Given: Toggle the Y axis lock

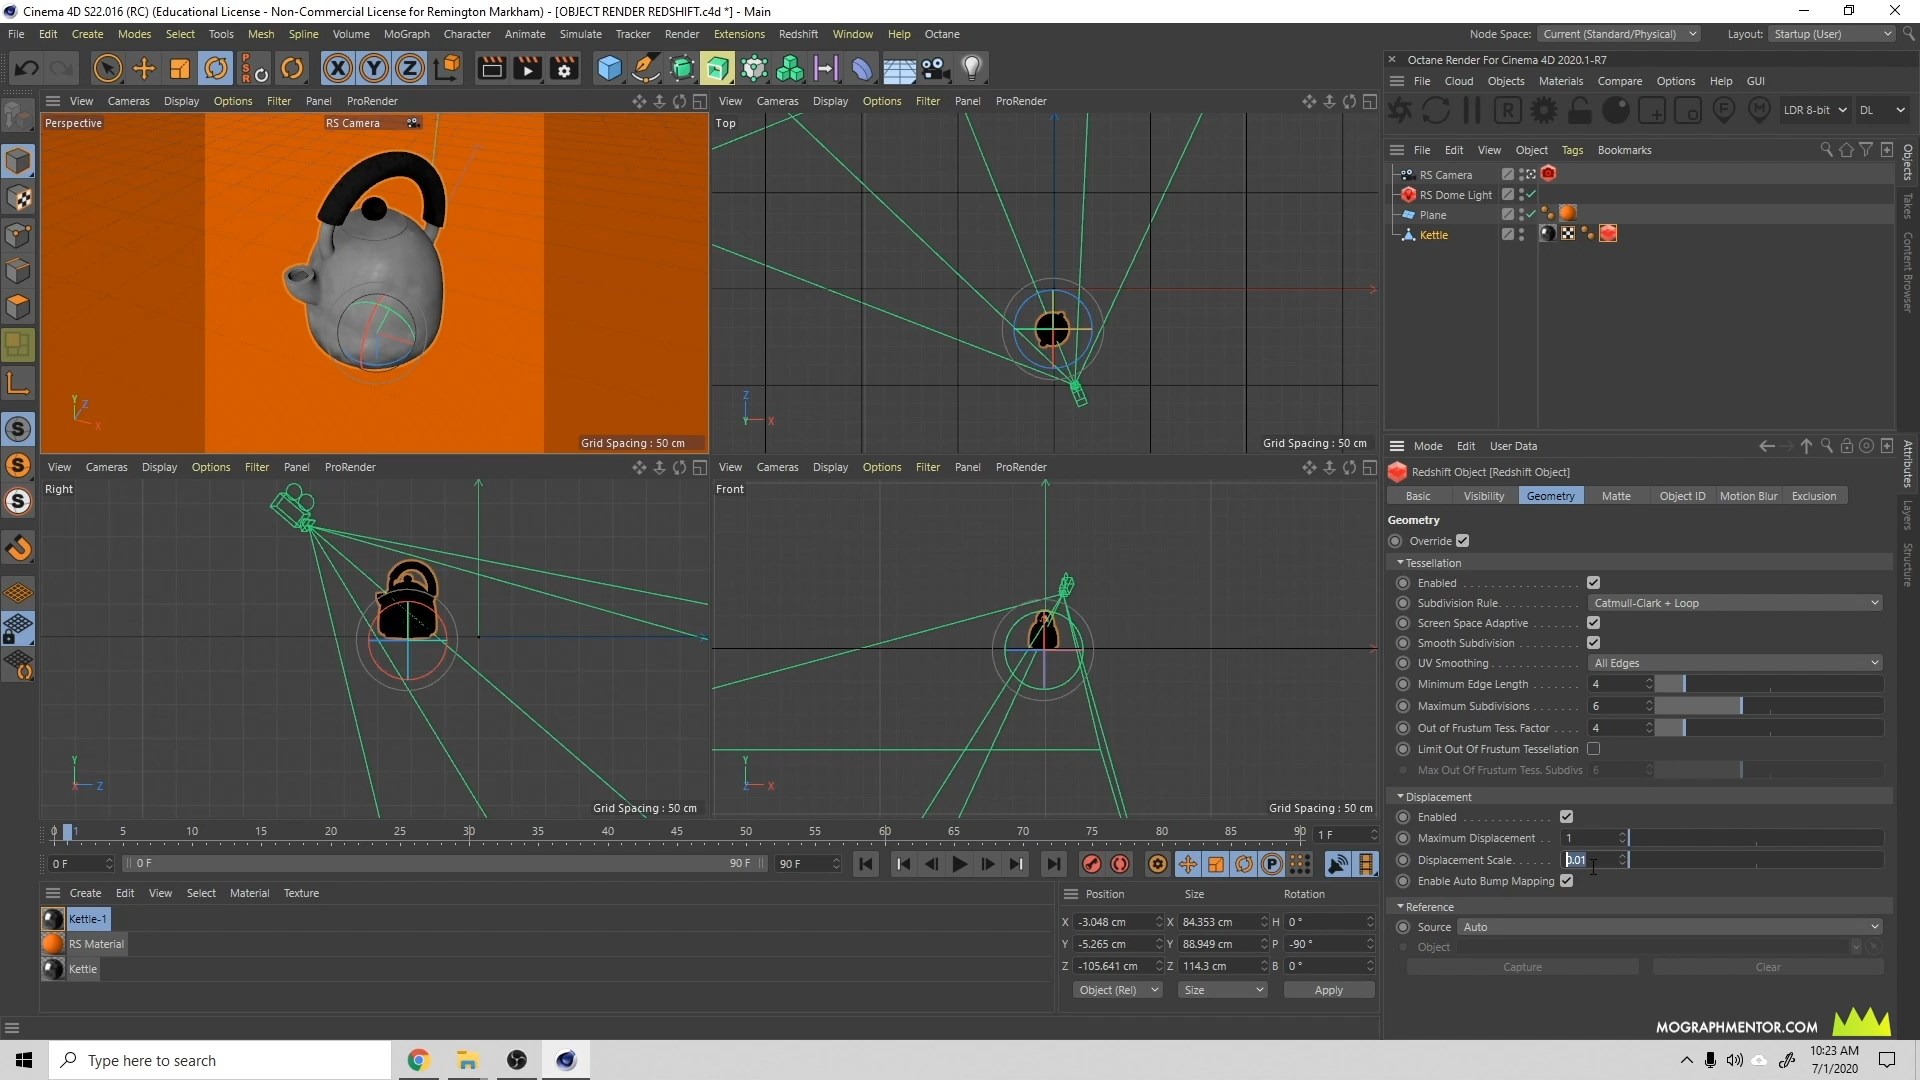Looking at the screenshot, I should [x=374, y=68].
